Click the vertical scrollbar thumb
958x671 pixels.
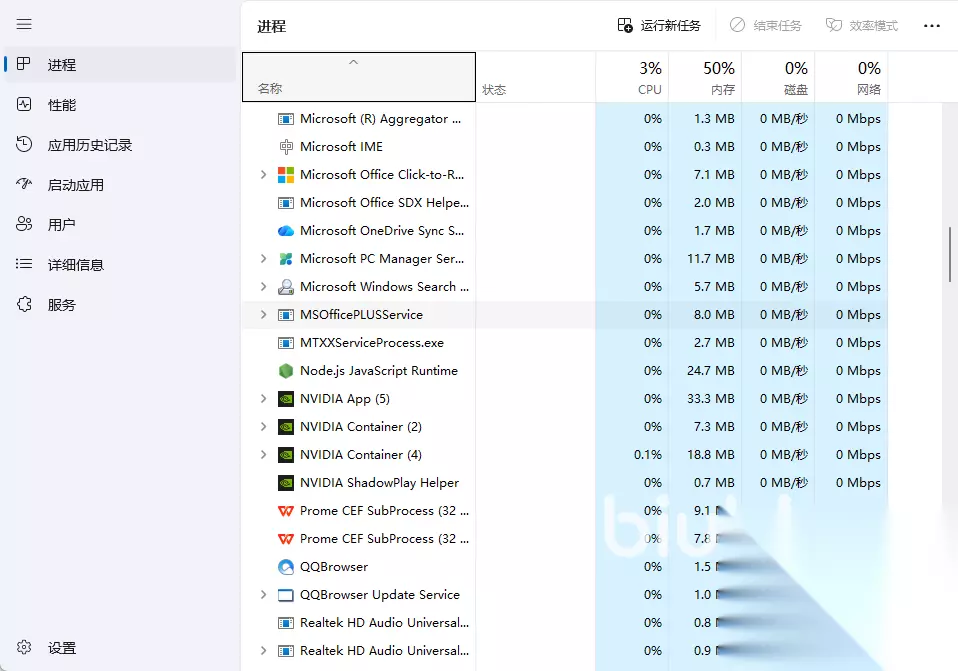[x=949, y=254]
